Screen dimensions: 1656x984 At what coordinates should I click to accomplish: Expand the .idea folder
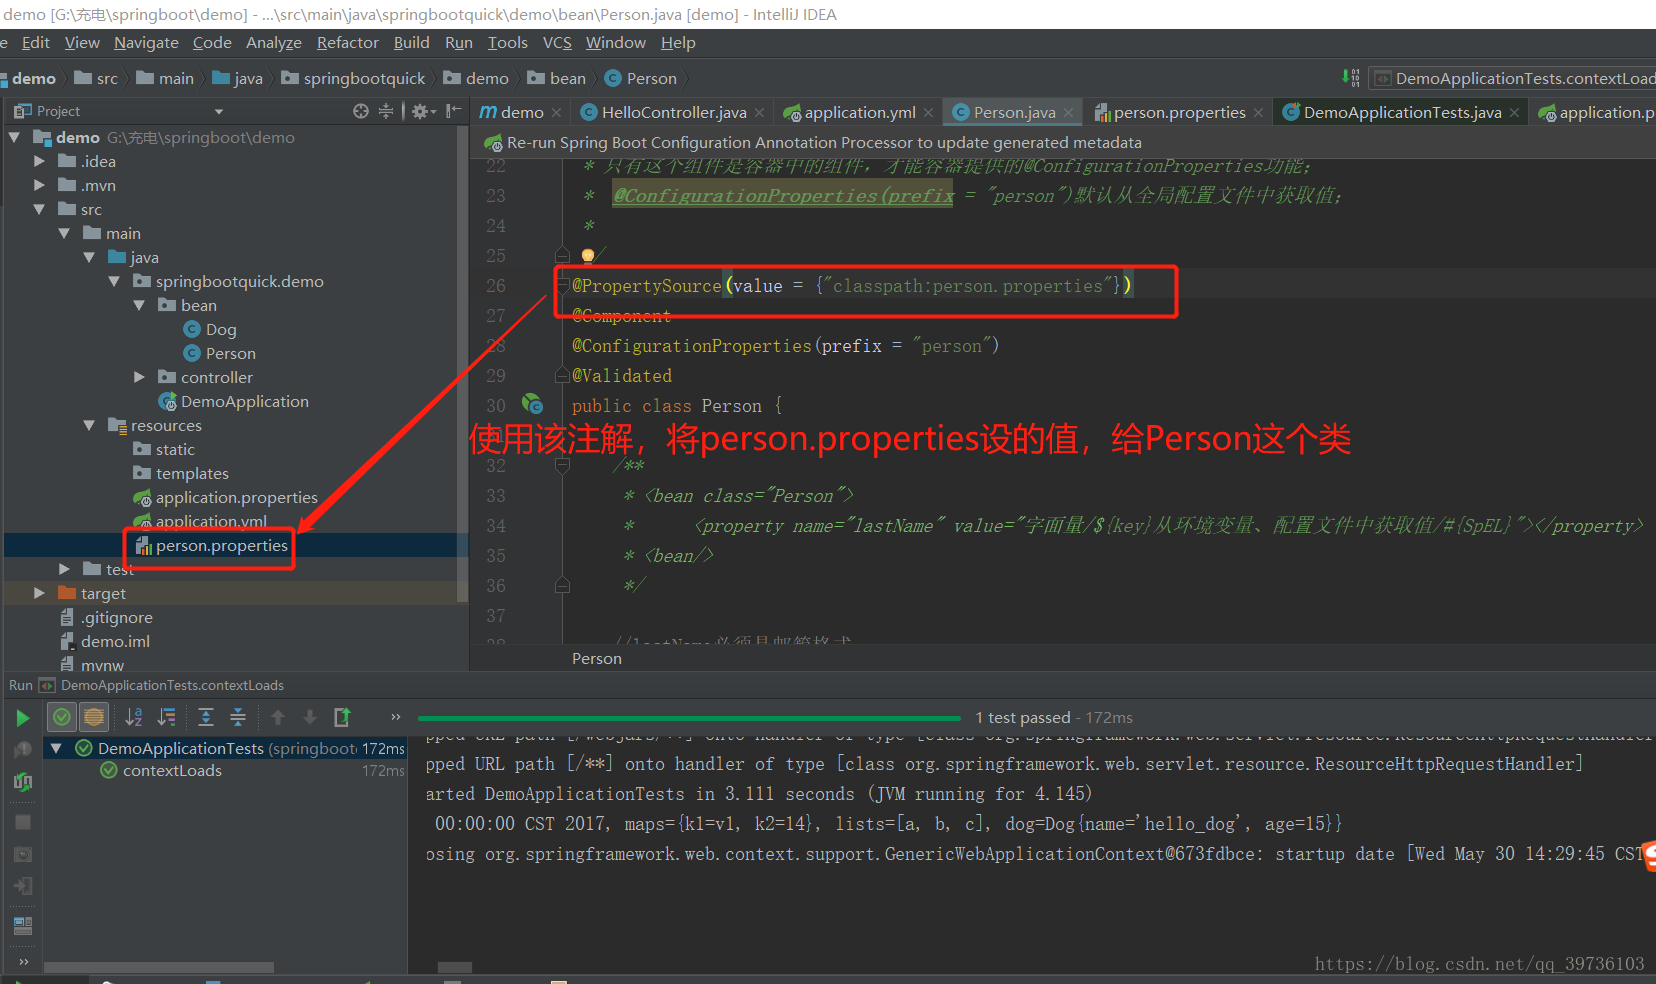pos(39,161)
